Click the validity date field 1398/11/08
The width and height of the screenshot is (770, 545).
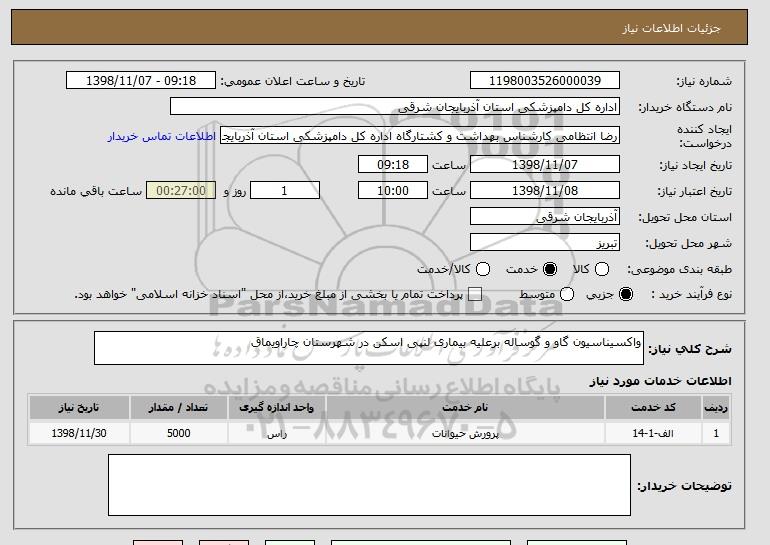coord(545,191)
